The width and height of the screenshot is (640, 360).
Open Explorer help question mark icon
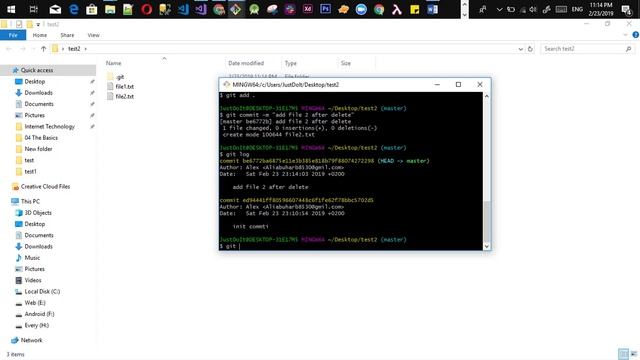point(635,35)
